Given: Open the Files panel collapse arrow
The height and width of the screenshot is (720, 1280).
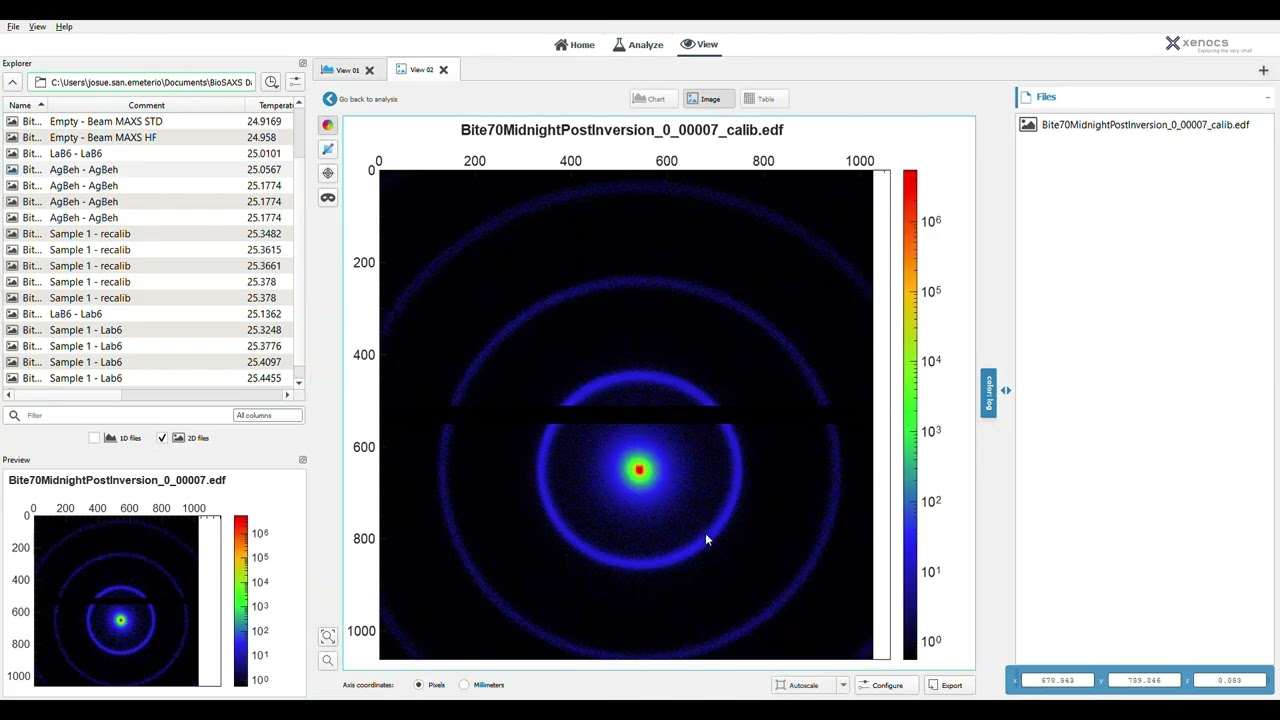Looking at the screenshot, I should (x=1267, y=97).
